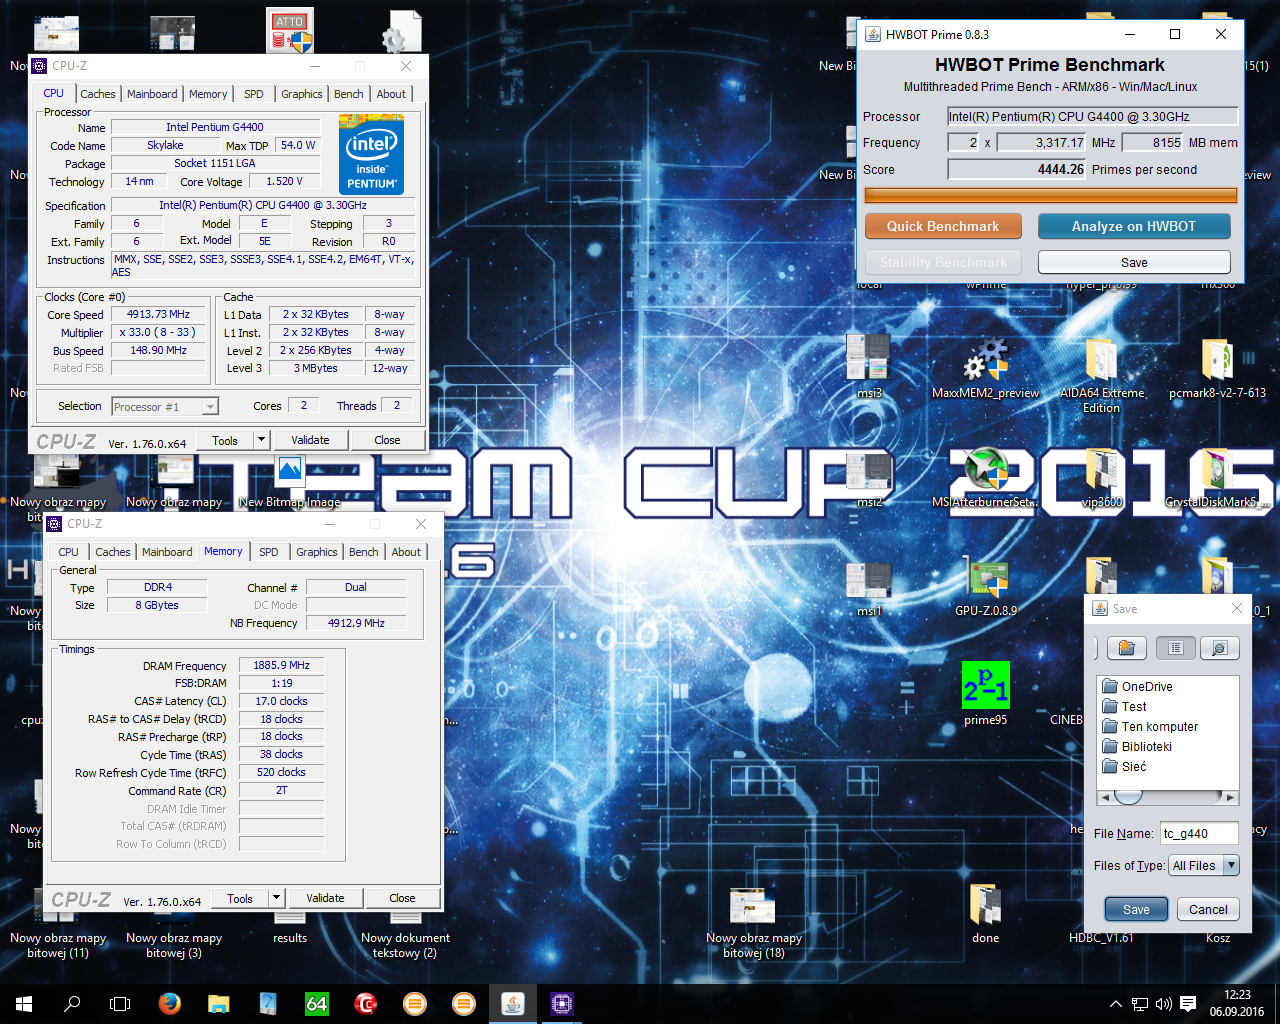Select the Caches tab in upper CPU-Z window
1280x1024 pixels.
tap(98, 94)
